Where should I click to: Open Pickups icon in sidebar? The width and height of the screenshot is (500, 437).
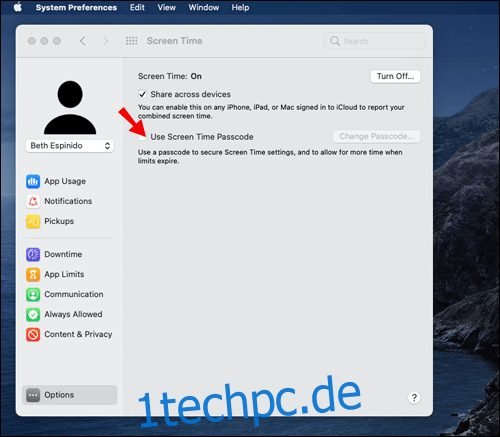[x=33, y=221]
